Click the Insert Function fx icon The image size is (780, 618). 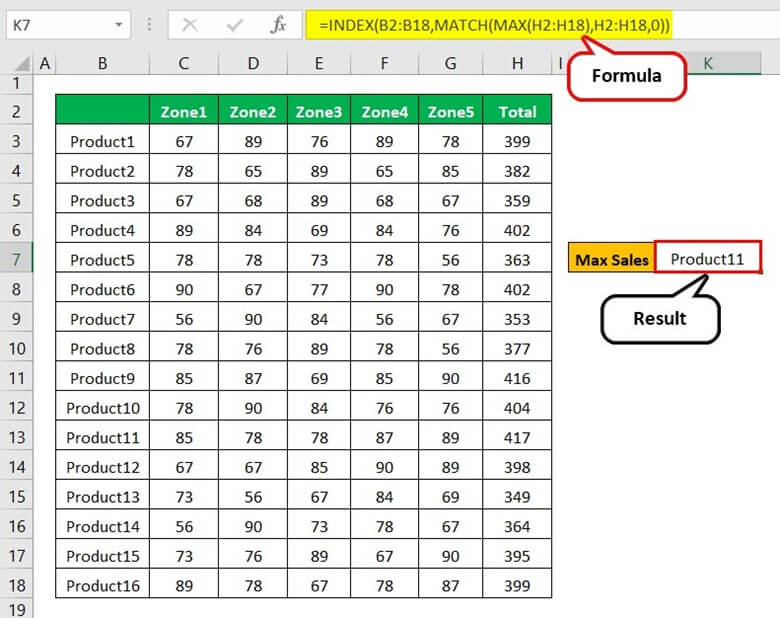click(278, 24)
